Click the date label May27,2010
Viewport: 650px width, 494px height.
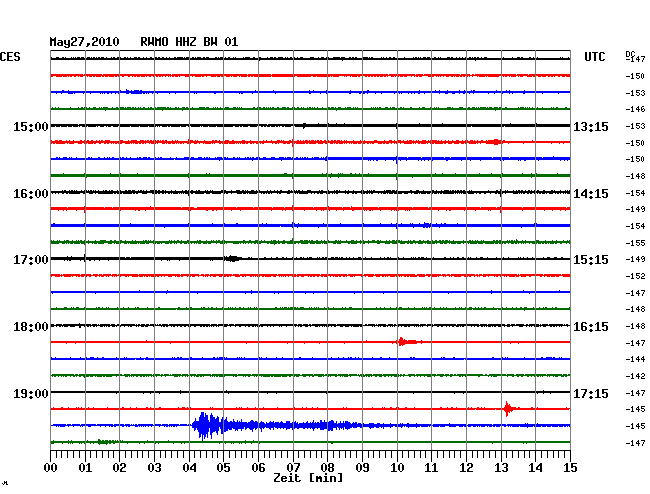click(84, 42)
